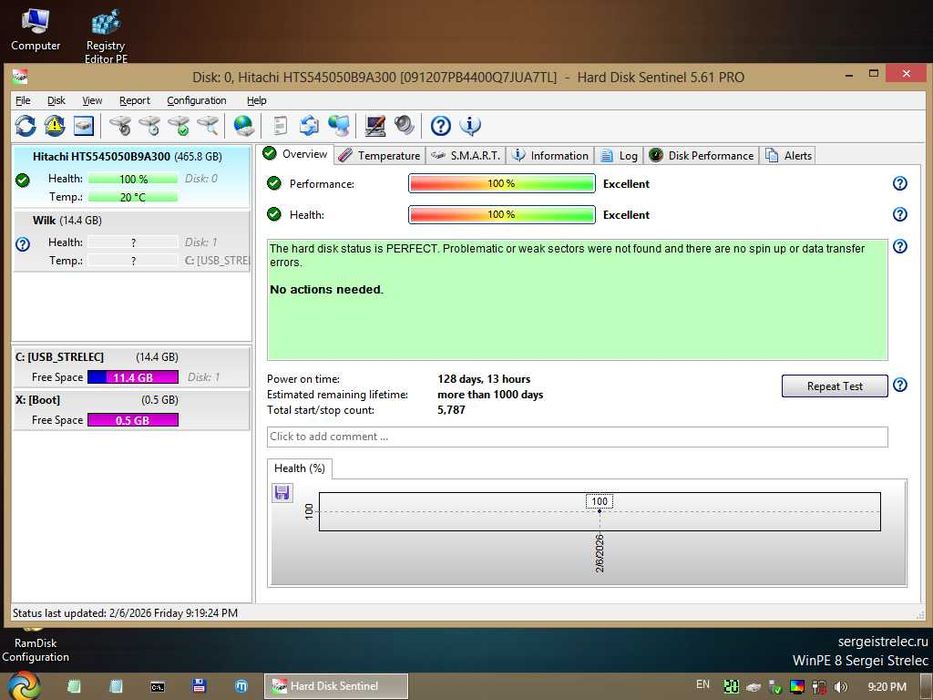Switch to the Disk Performance tab
933x700 pixels.
tap(701, 155)
